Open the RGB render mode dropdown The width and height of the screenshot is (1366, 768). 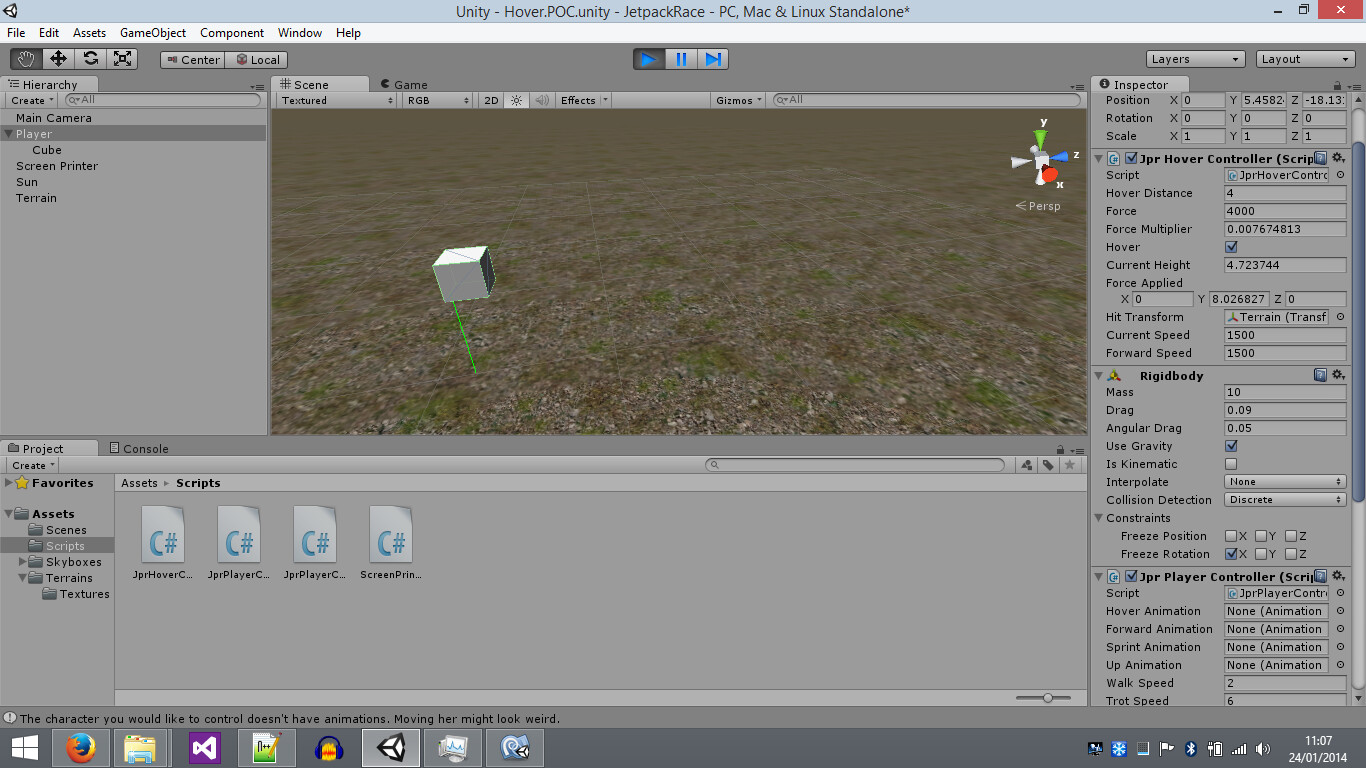(x=438, y=100)
